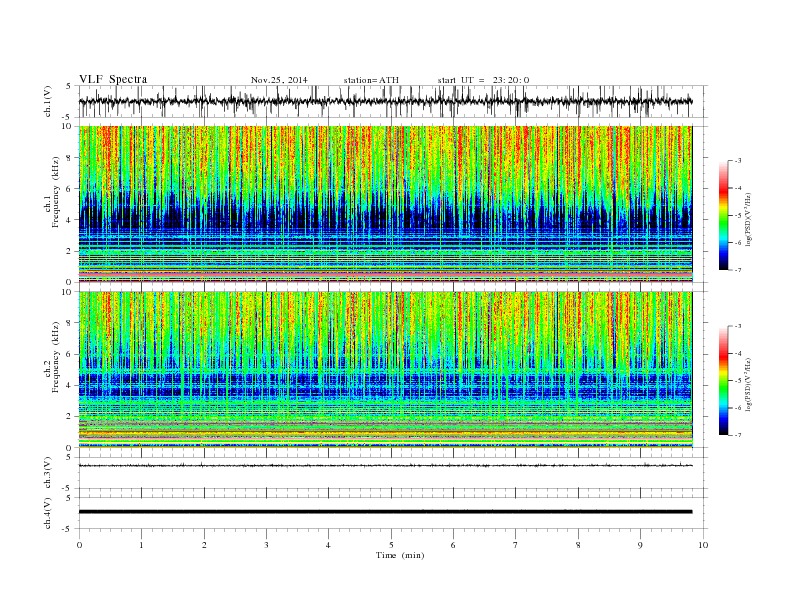Click the ch.3 voltage waveform trace
This screenshot has height=612, width=792.
[385, 466]
